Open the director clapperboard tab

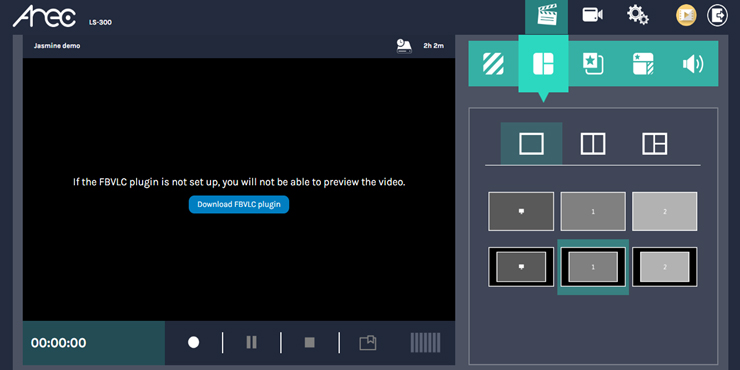(547, 16)
